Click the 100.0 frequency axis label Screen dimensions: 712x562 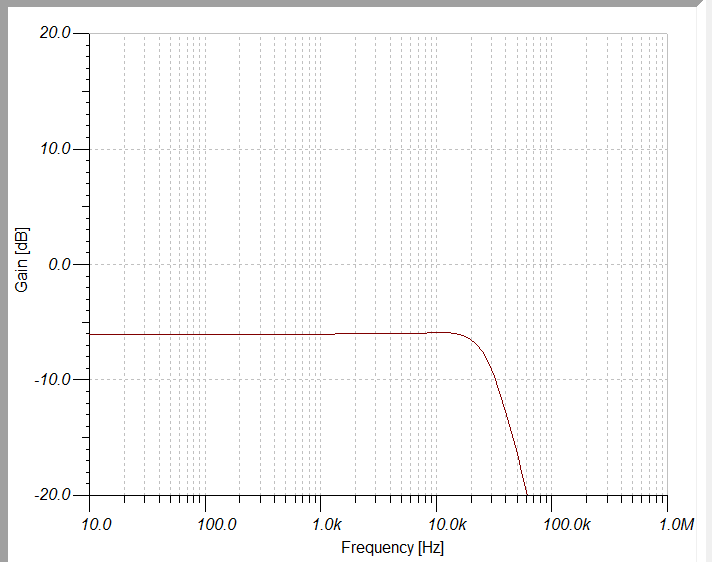[216, 524]
